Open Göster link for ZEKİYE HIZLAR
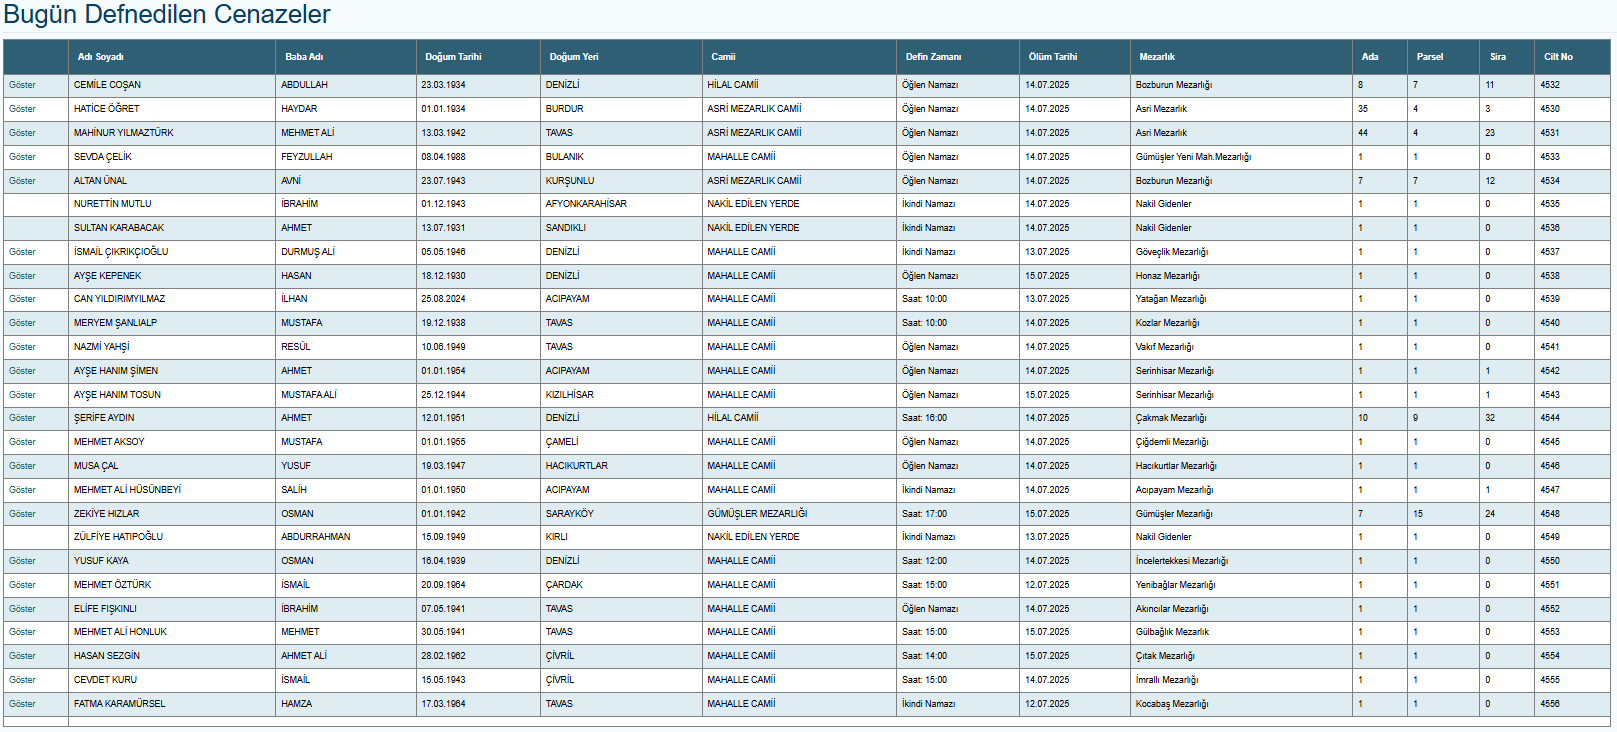The image size is (1617, 732). tap(22, 514)
